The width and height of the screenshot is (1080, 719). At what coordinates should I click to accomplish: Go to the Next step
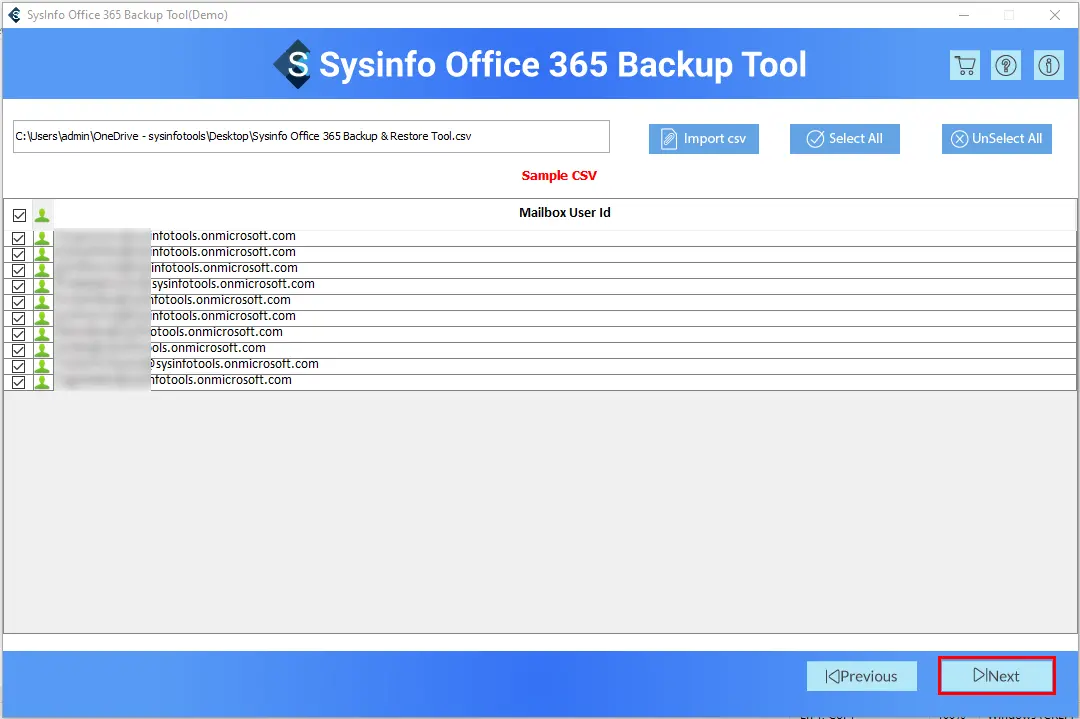click(997, 676)
